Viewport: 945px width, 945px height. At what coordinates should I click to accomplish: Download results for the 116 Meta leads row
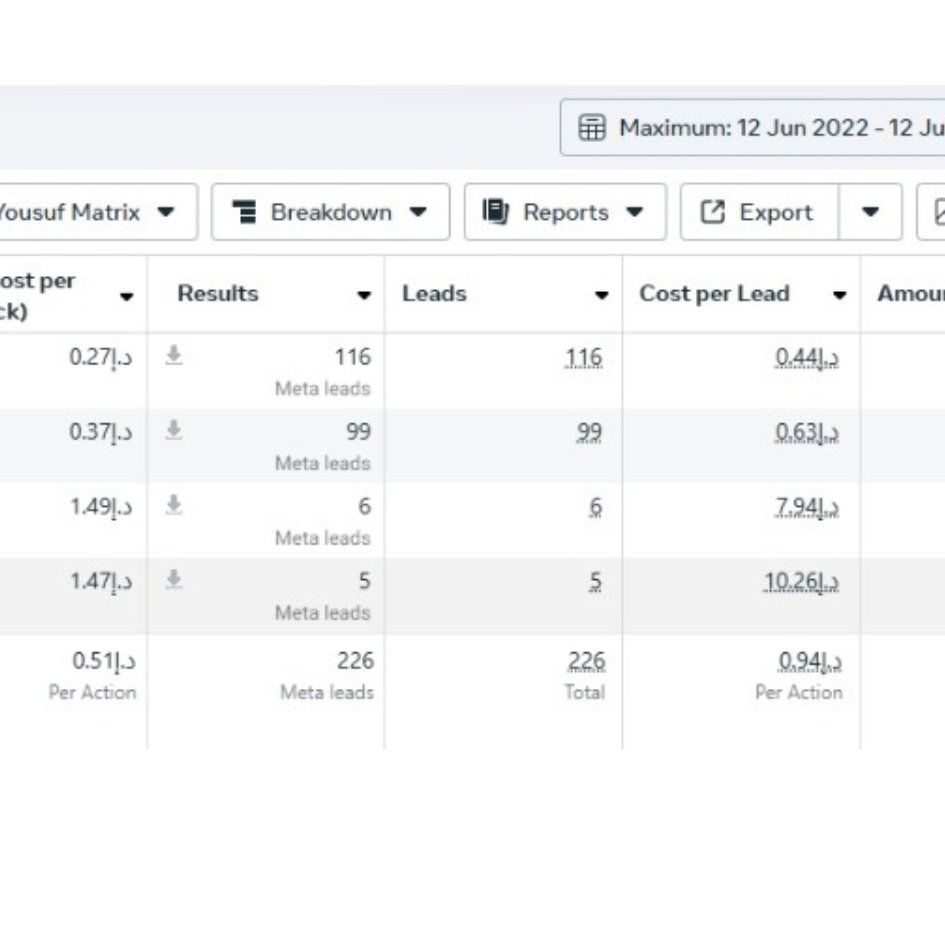(174, 356)
